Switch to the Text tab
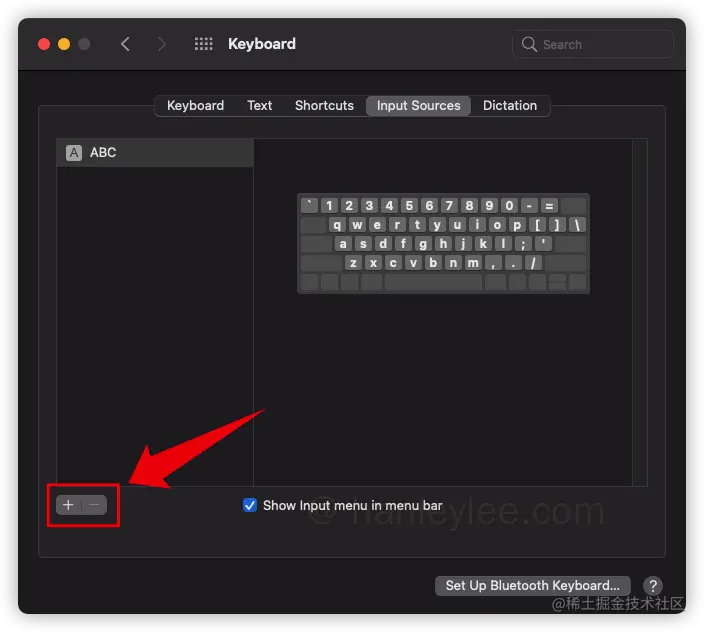The image size is (704, 632). [260, 105]
